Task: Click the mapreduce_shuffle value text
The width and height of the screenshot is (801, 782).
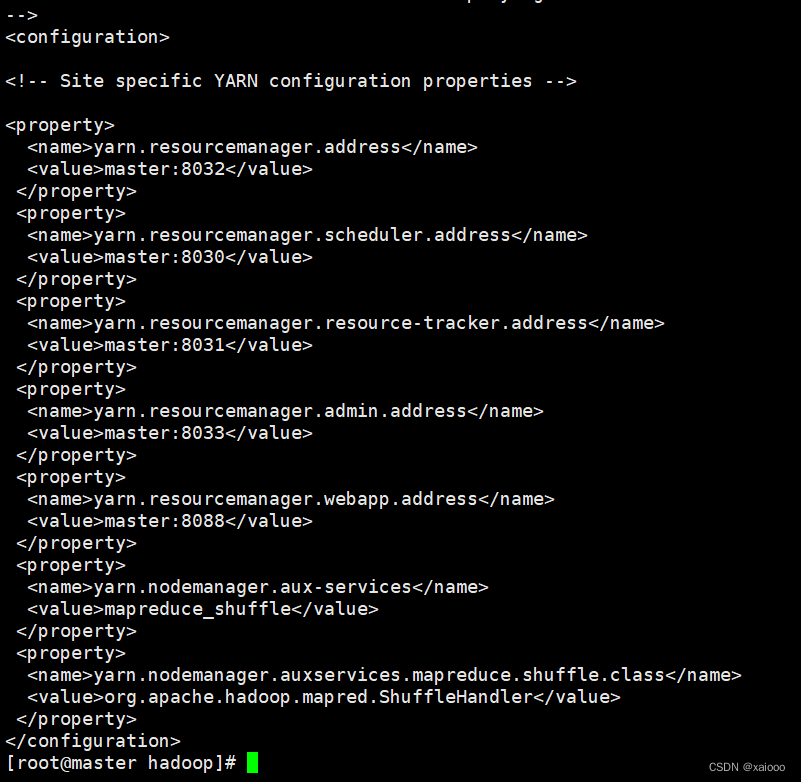Action: [198, 609]
